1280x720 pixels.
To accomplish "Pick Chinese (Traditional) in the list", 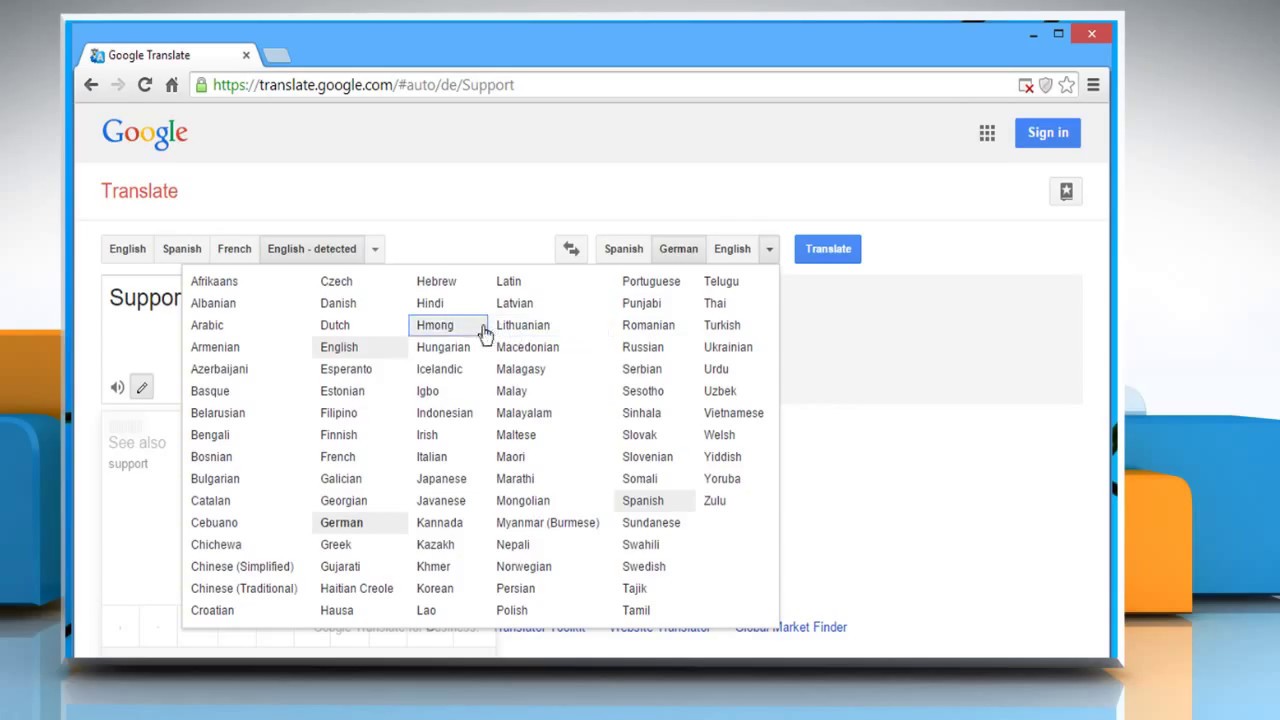I will pos(244,588).
